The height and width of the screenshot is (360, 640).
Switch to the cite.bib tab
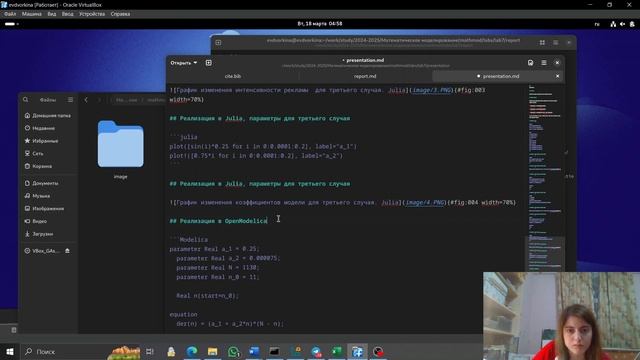[233, 76]
